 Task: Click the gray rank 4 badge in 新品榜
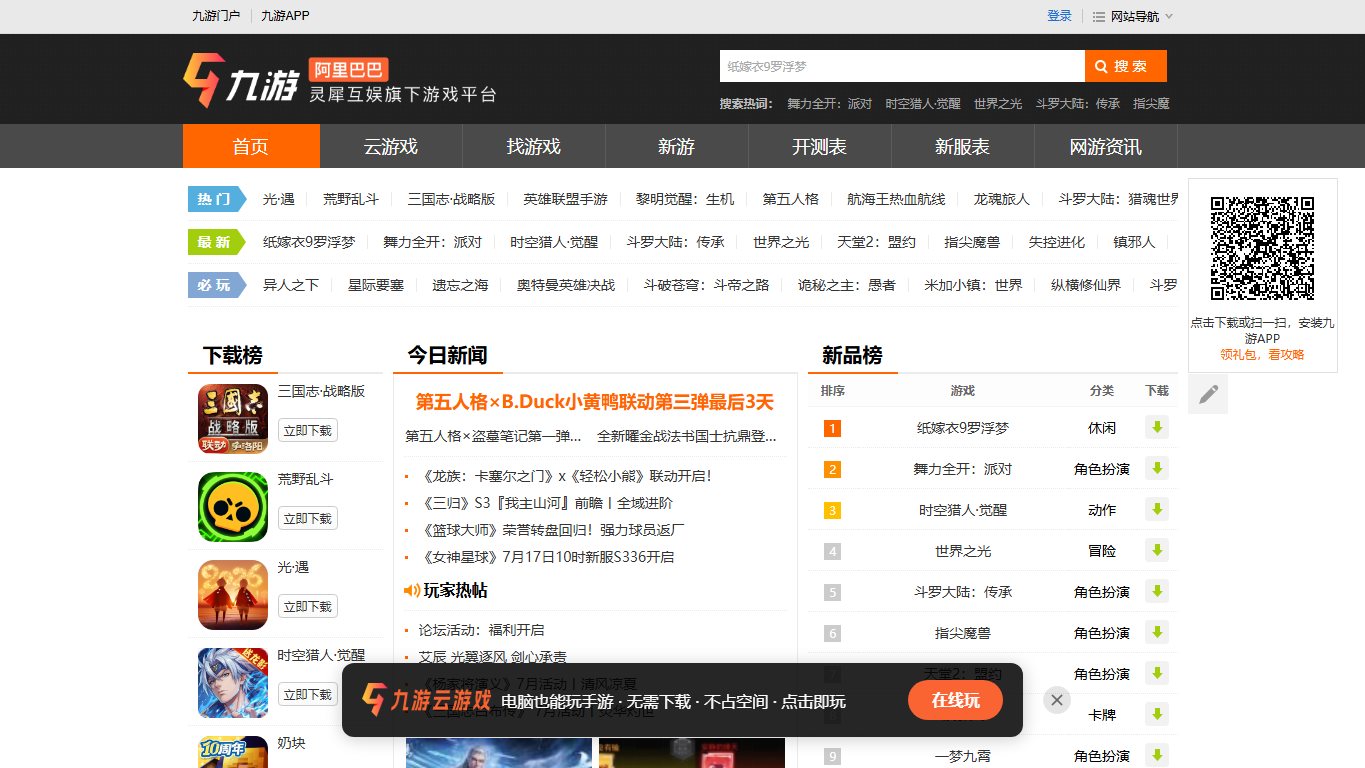(832, 552)
